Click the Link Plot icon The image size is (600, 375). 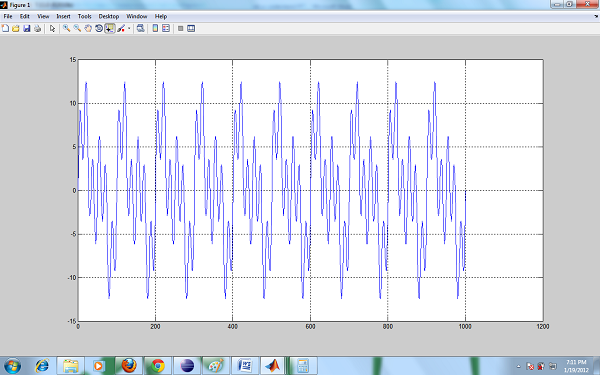(x=140, y=28)
